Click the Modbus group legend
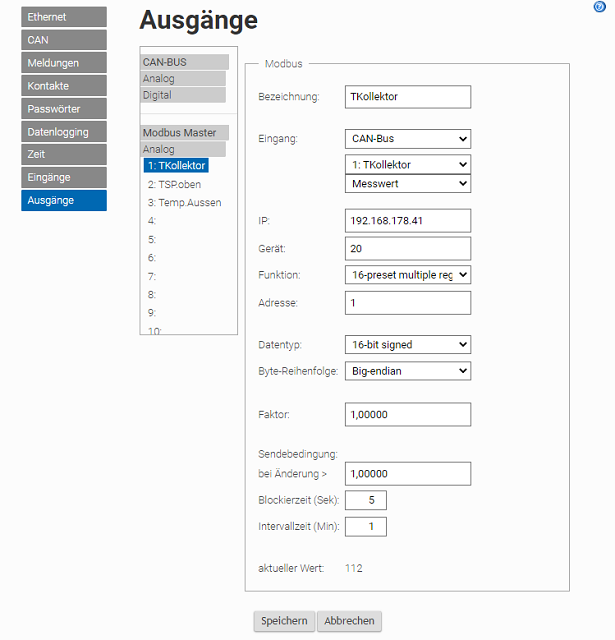The width and height of the screenshot is (615, 640). (x=284, y=64)
